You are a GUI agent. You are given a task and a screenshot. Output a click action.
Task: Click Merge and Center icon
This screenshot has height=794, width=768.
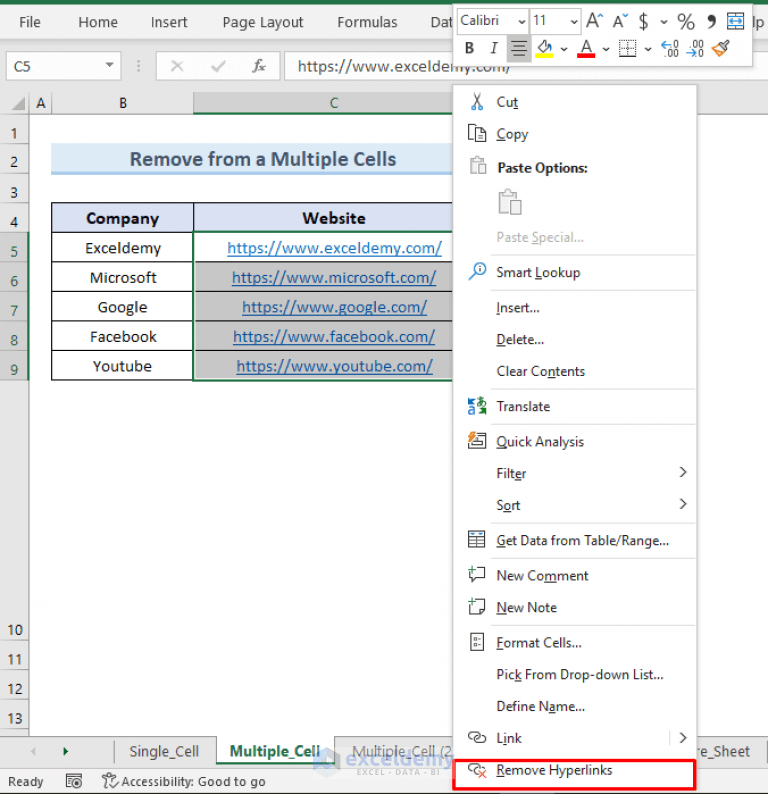[x=735, y=21]
